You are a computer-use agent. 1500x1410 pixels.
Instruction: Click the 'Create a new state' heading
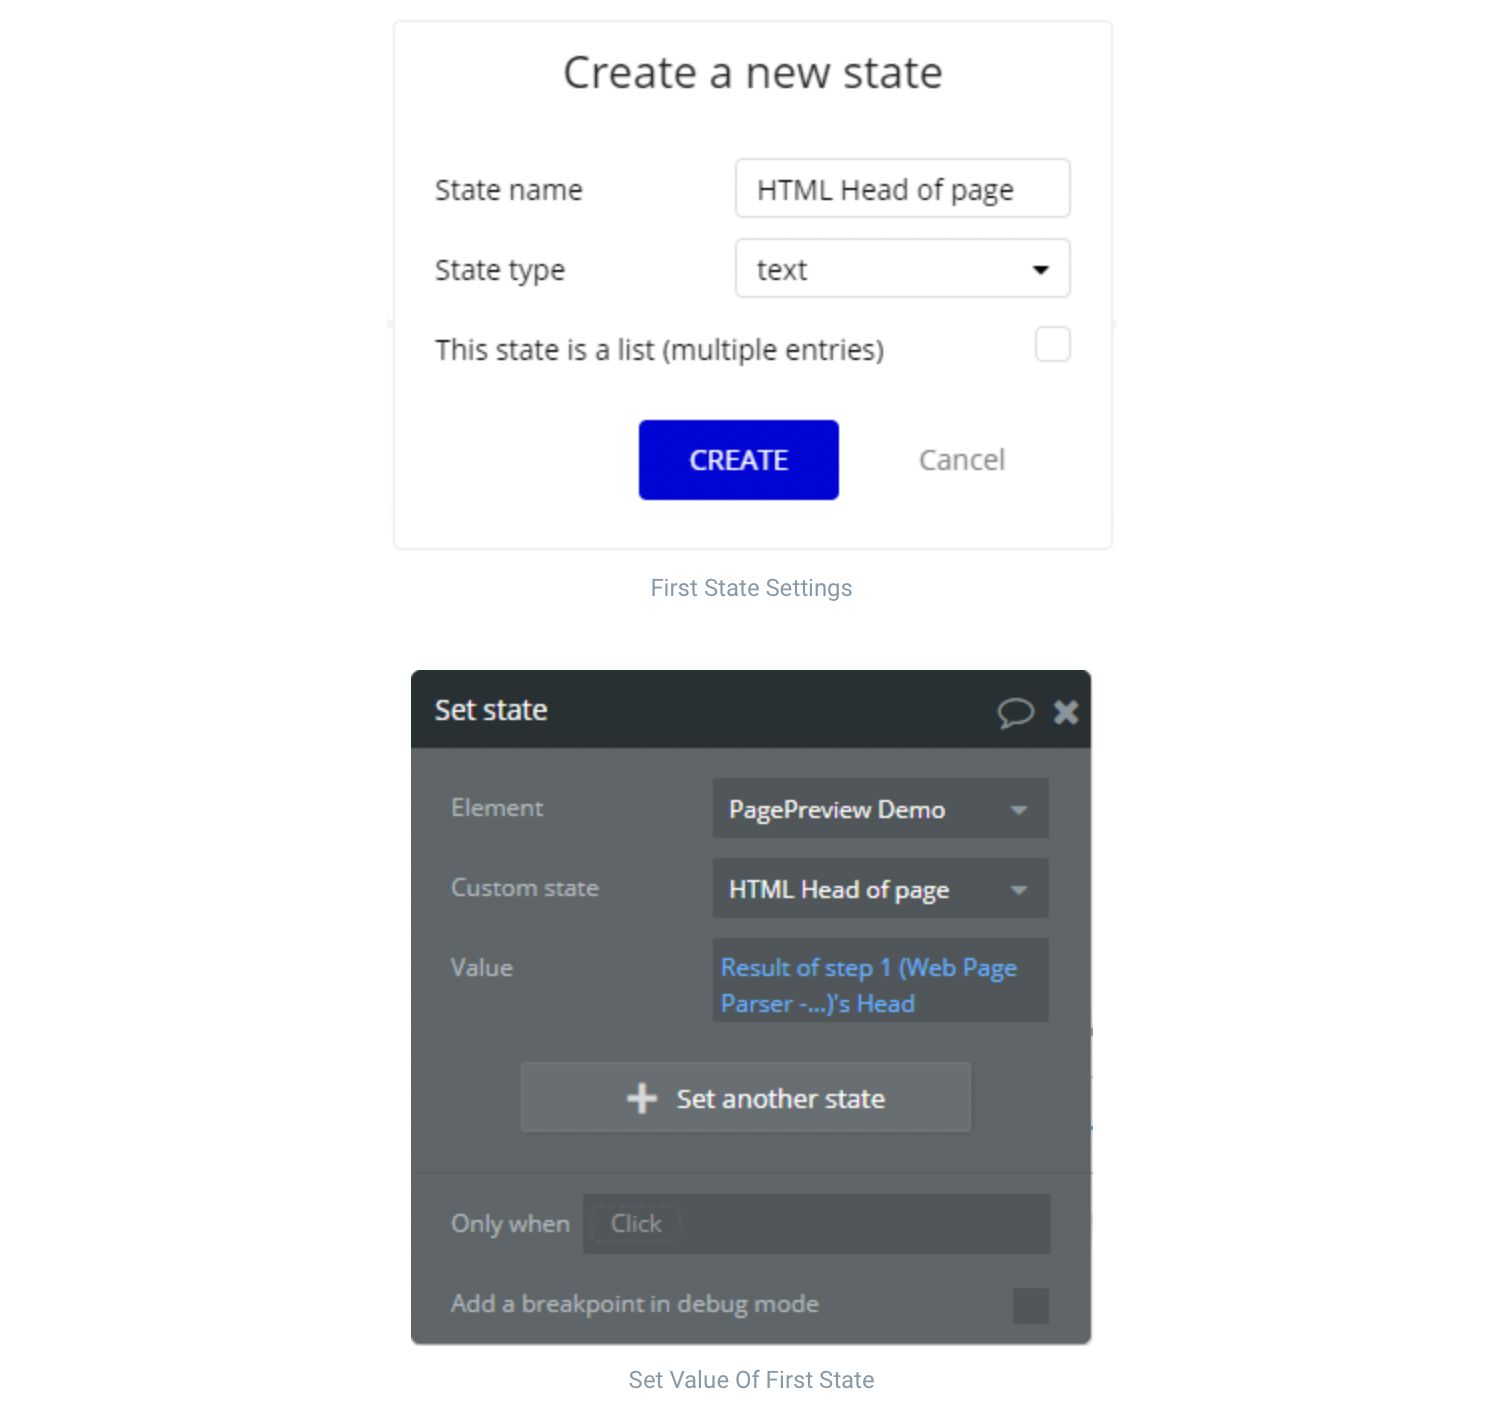[x=753, y=73]
